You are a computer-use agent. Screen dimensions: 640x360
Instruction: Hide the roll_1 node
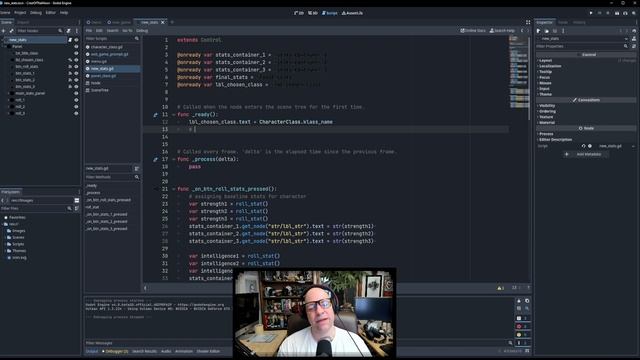click(x=76, y=100)
